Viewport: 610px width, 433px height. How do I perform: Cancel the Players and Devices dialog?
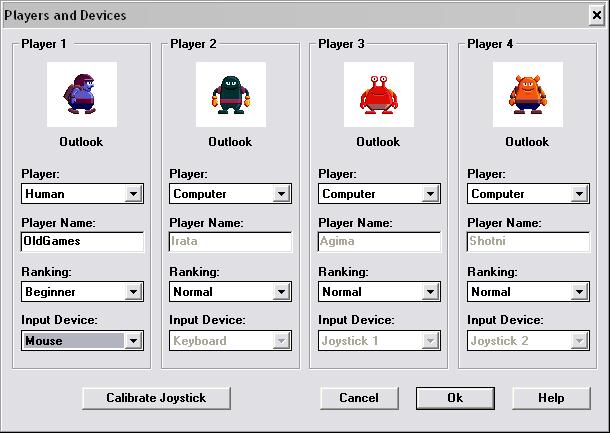coord(359,398)
